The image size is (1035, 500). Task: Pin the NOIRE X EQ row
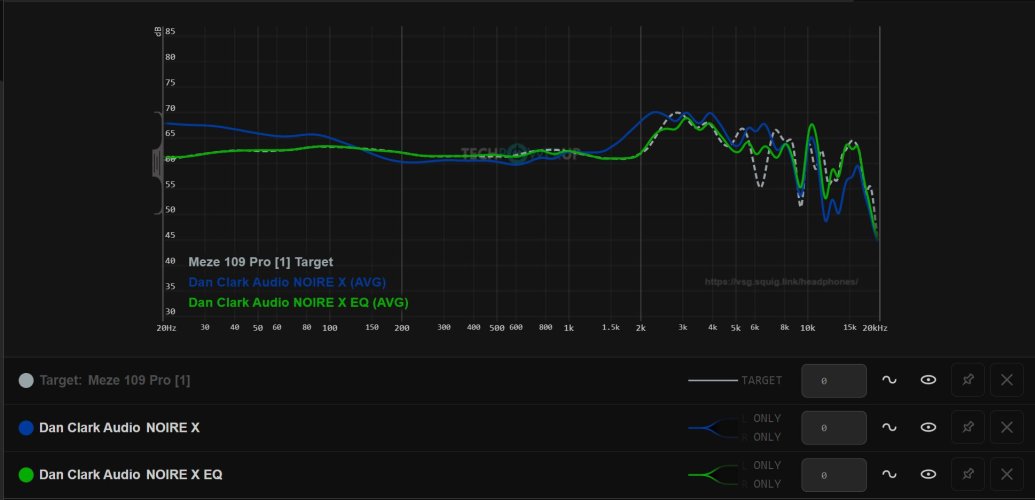(x=968, y=474)
